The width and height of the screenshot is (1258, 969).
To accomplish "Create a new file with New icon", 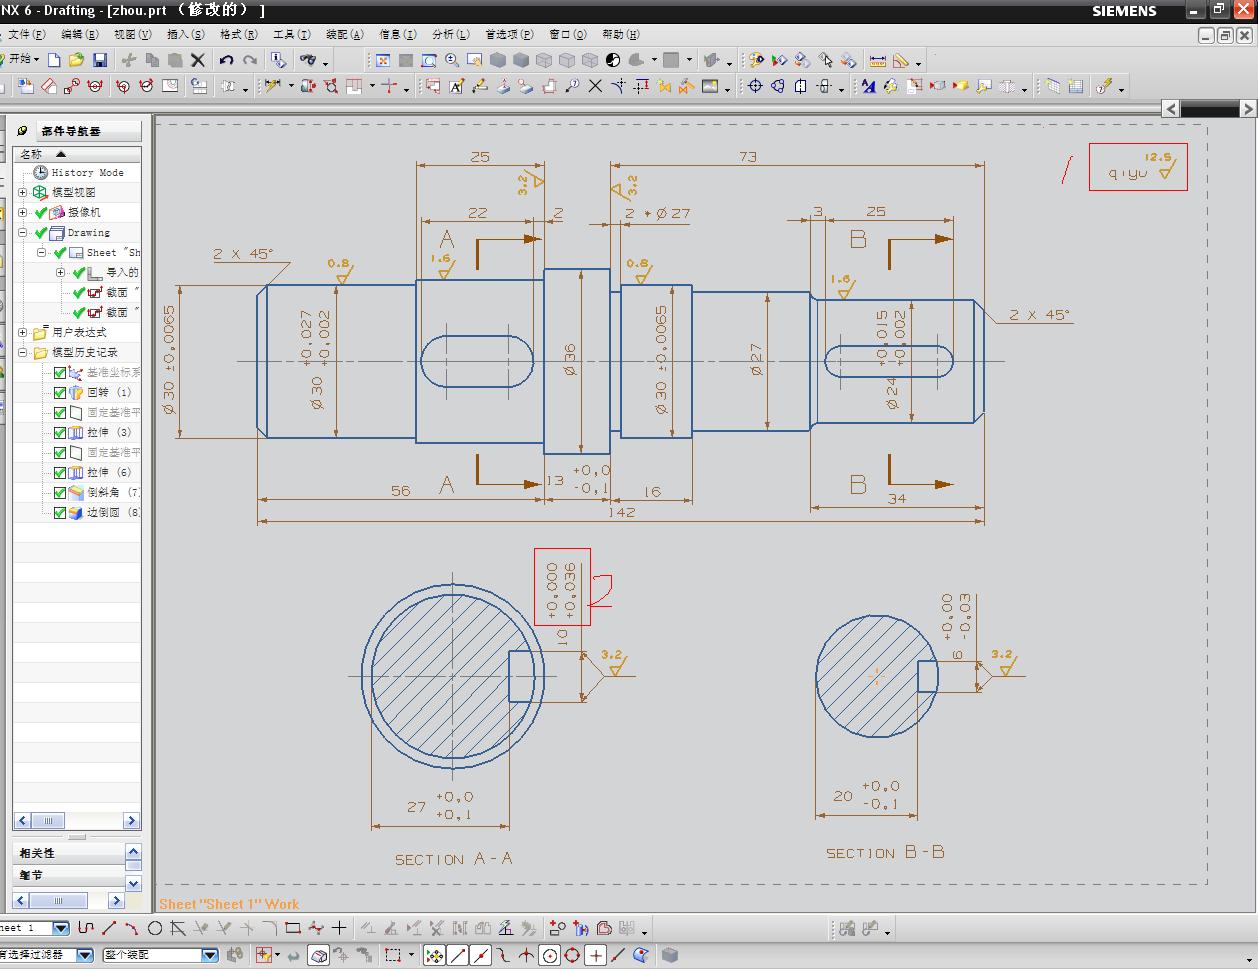I will (x=54, y=60).
